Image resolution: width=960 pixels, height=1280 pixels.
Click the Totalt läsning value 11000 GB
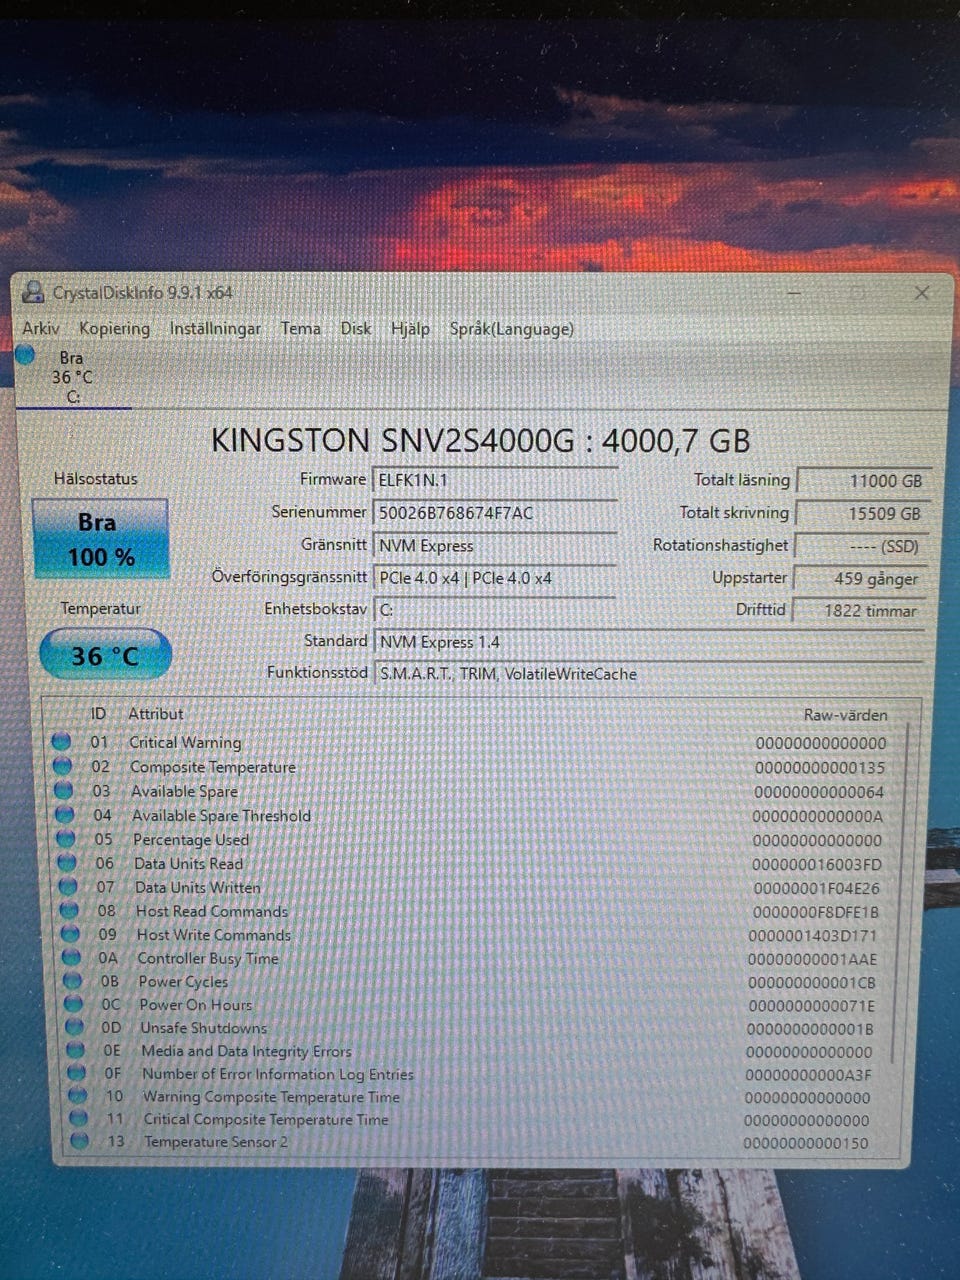point(864,481)
